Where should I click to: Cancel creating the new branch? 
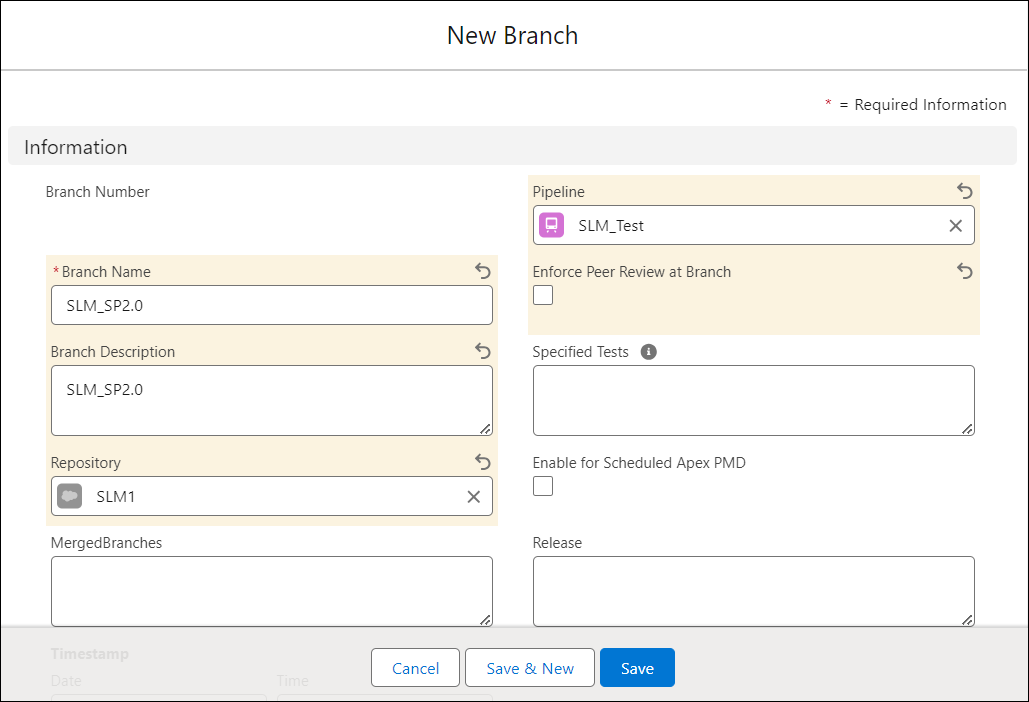[415, 667]
